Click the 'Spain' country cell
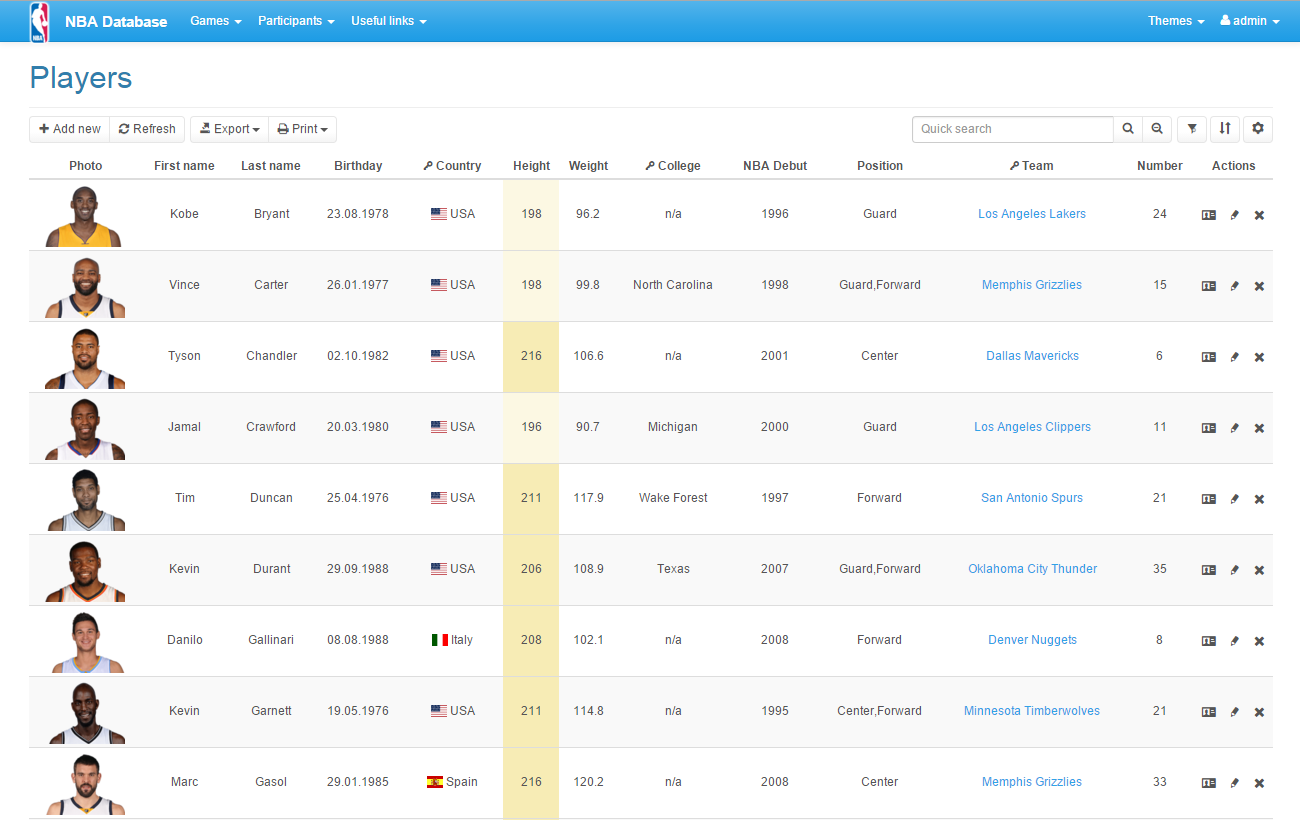 (x=452, y=782)
